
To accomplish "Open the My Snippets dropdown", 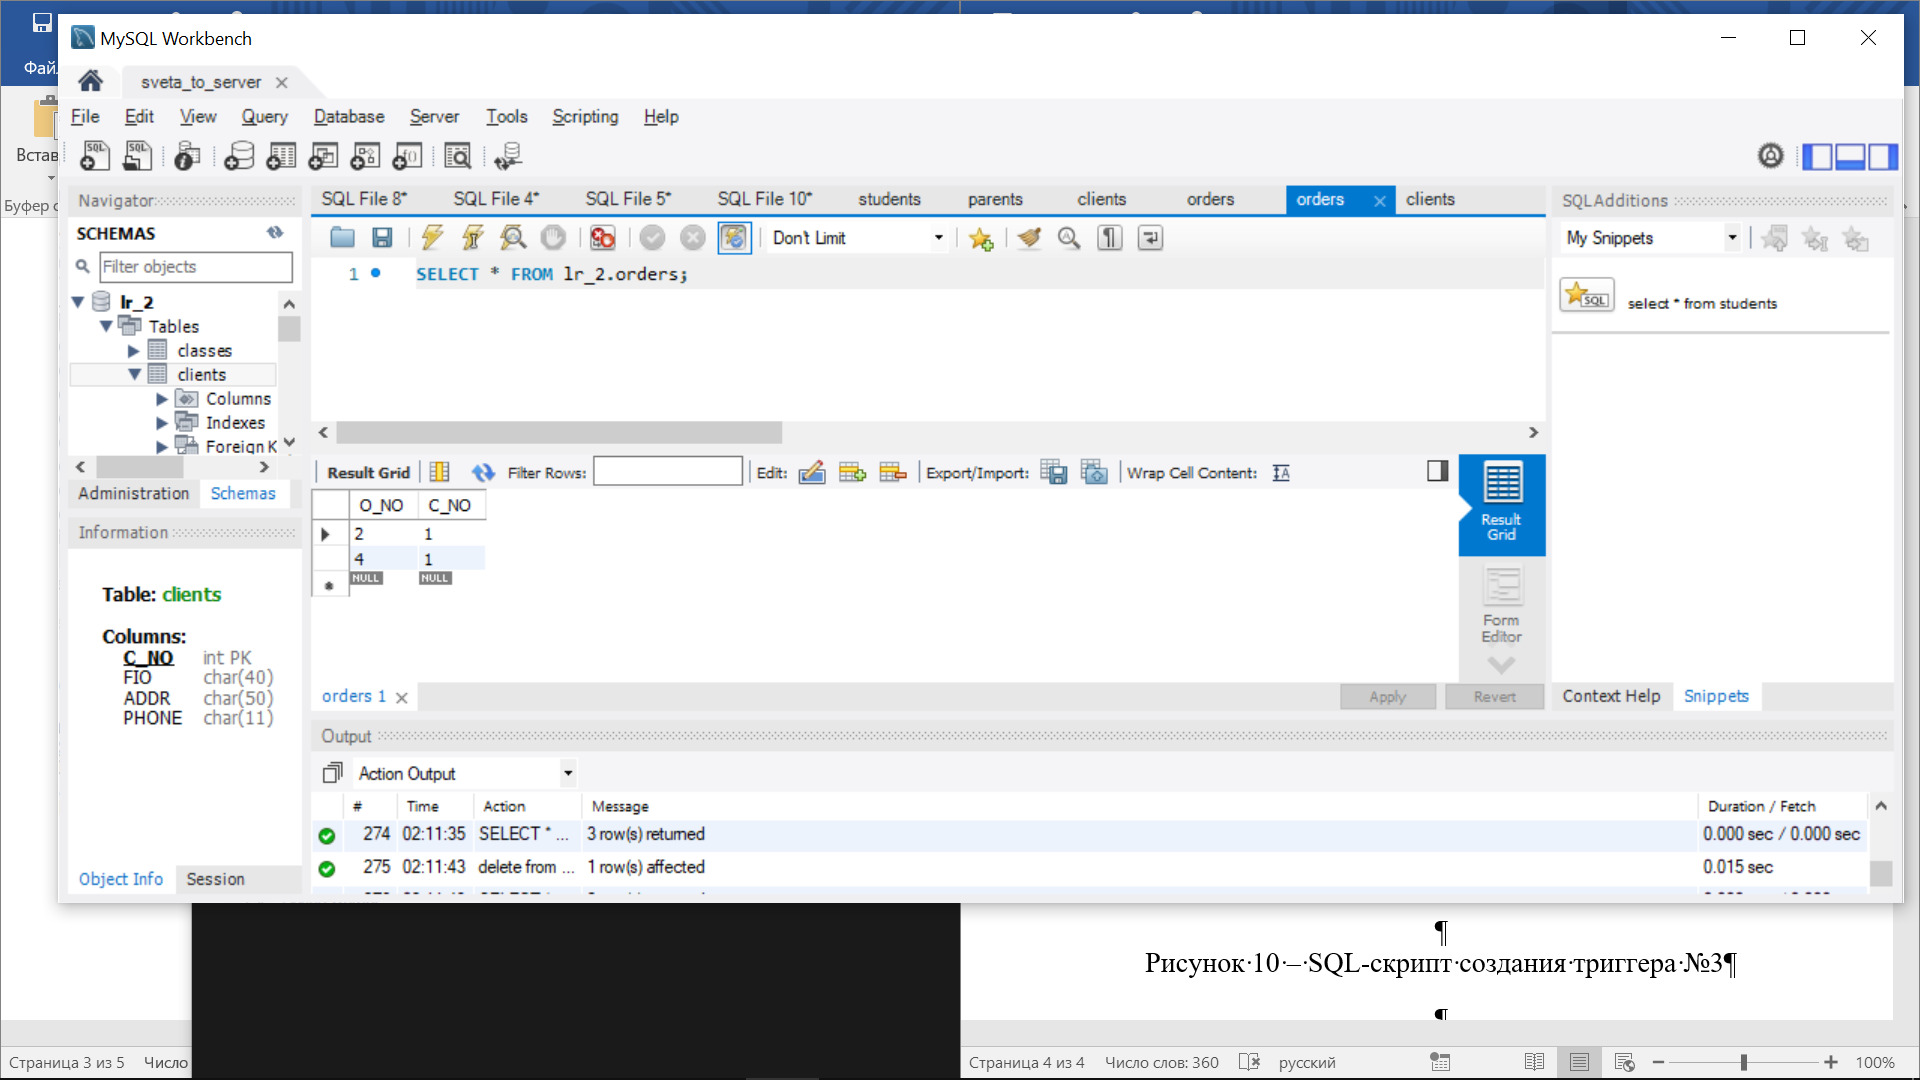I will pos(1649,238).
